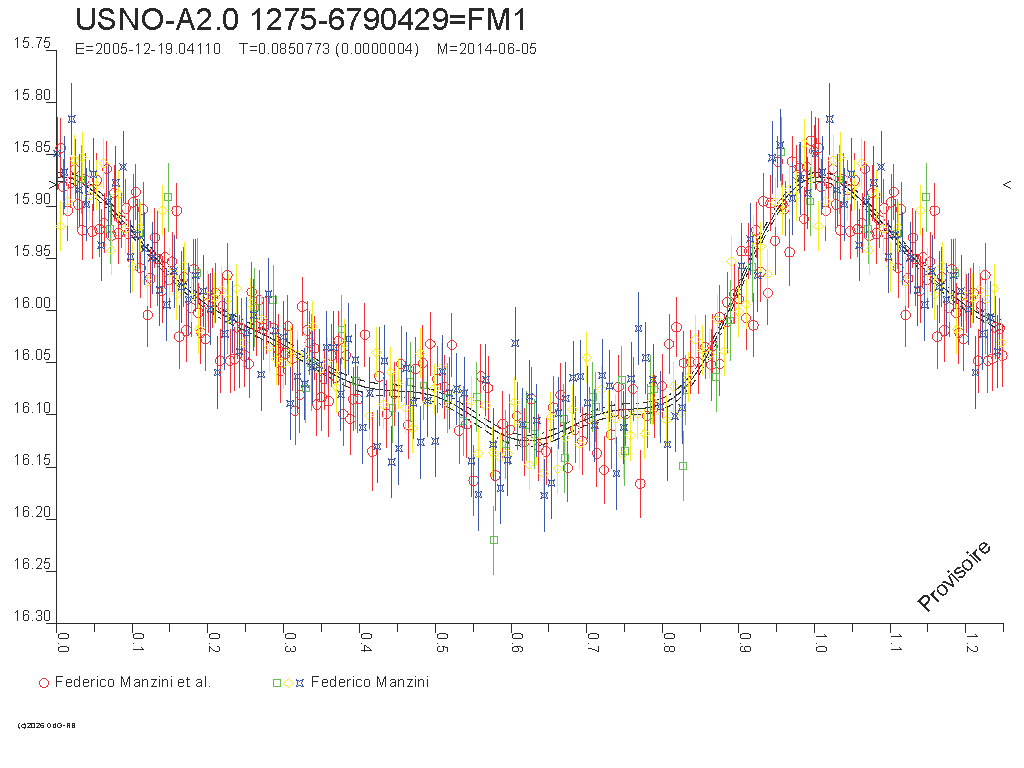Image resolution: width=1024 pixels, height=768 pixels.
Task: Click the yellow diamond legend marker
Action: coord(288,683)
